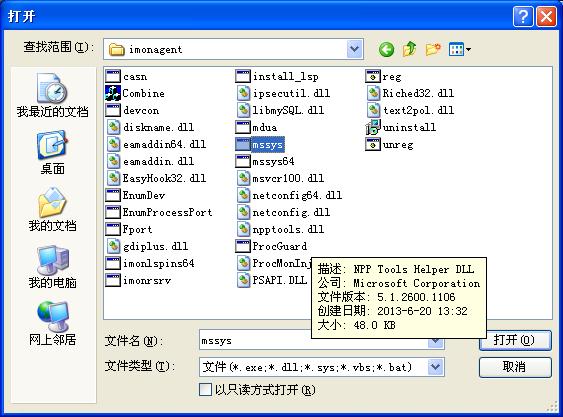The image size is (563, 417).
Task: Select the ipsecutil.dll file
Action: tap(284, 93)
